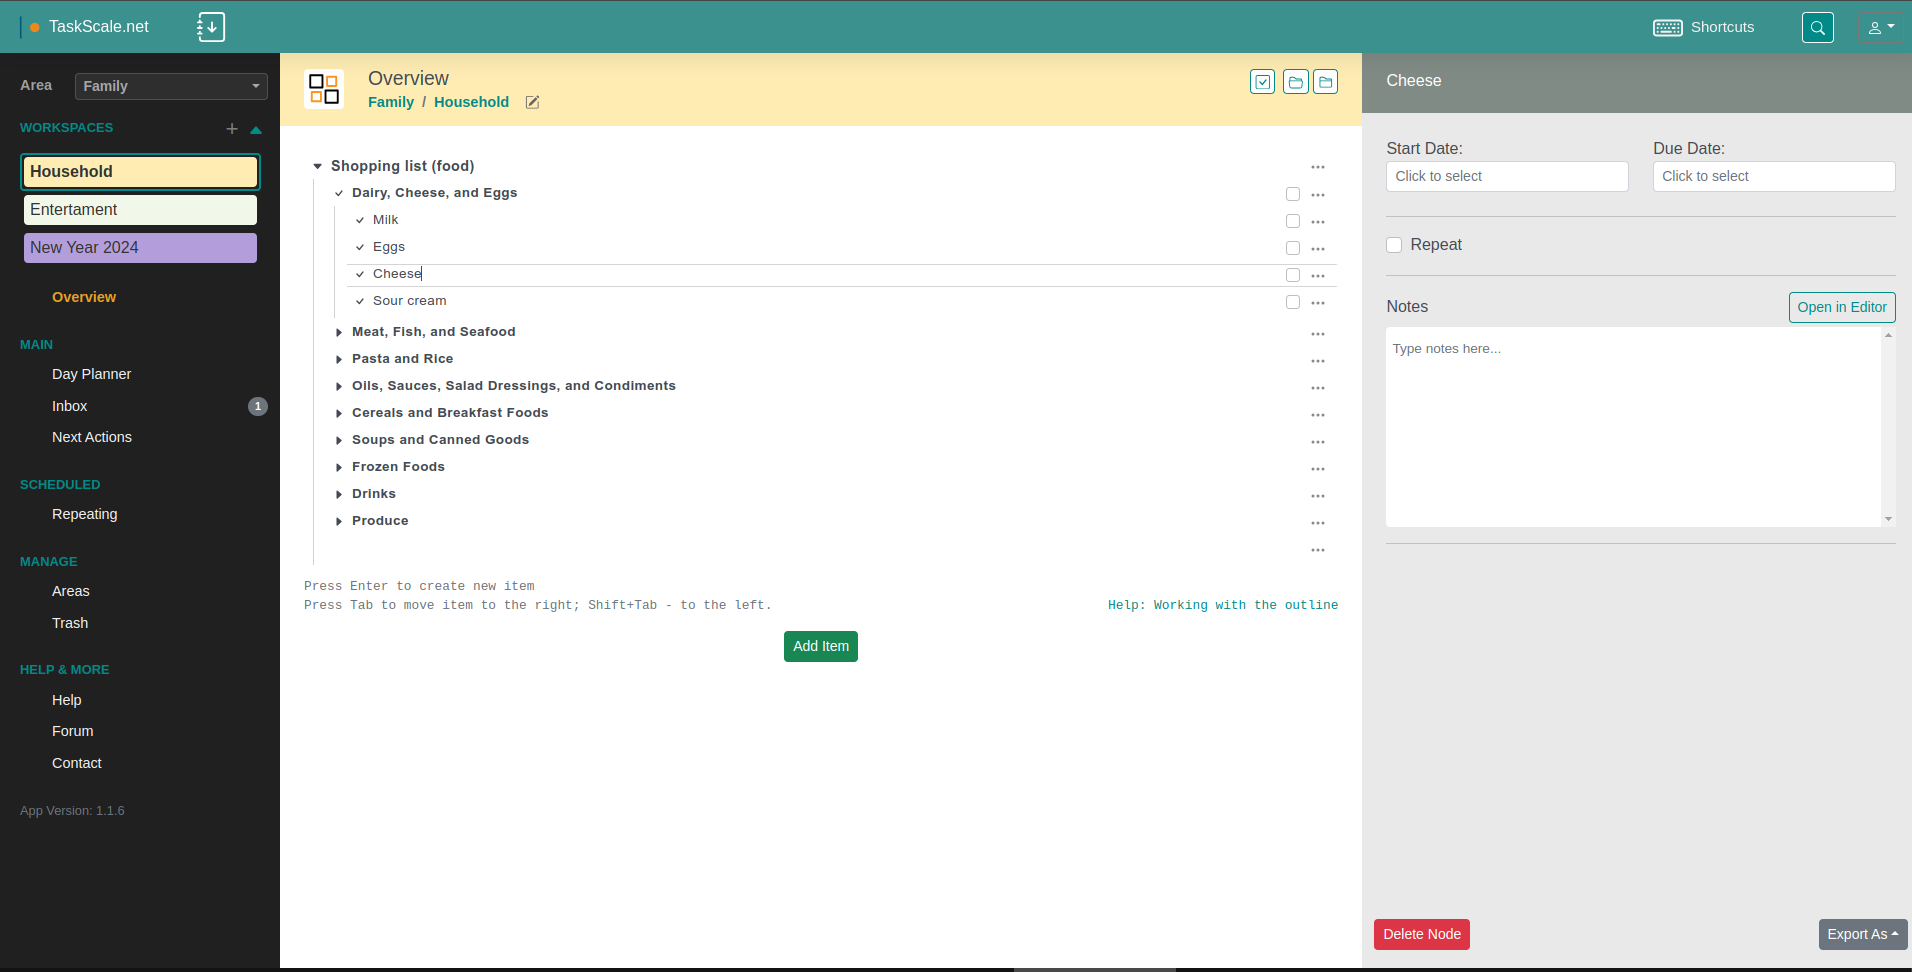The height and width of the screenshot is (972, 1912).
Task: Open the Area dropdown showing Family
Action: 170,86
